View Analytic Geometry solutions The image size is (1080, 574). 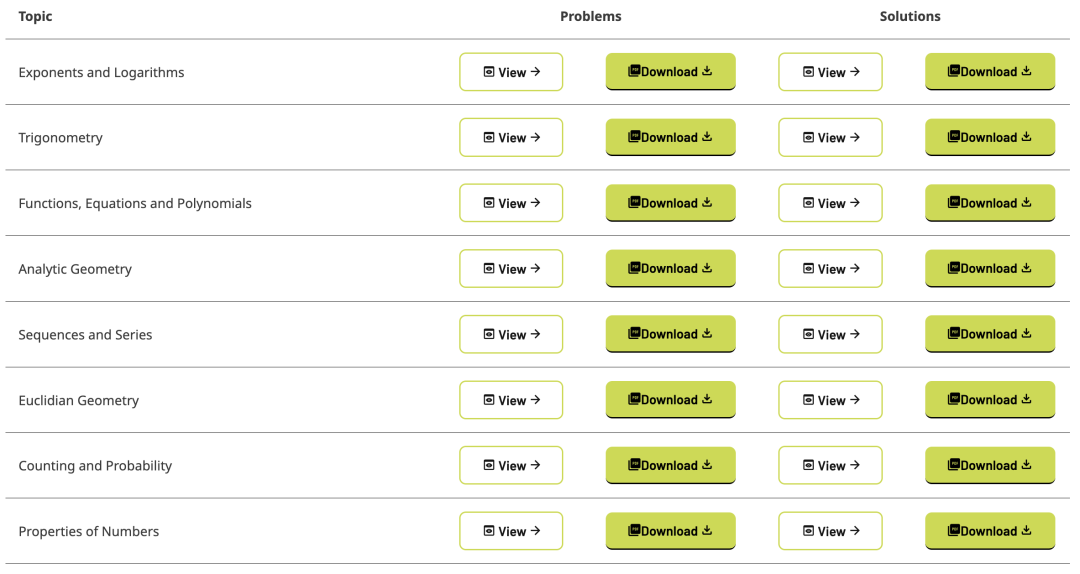[x=830, y=269]
